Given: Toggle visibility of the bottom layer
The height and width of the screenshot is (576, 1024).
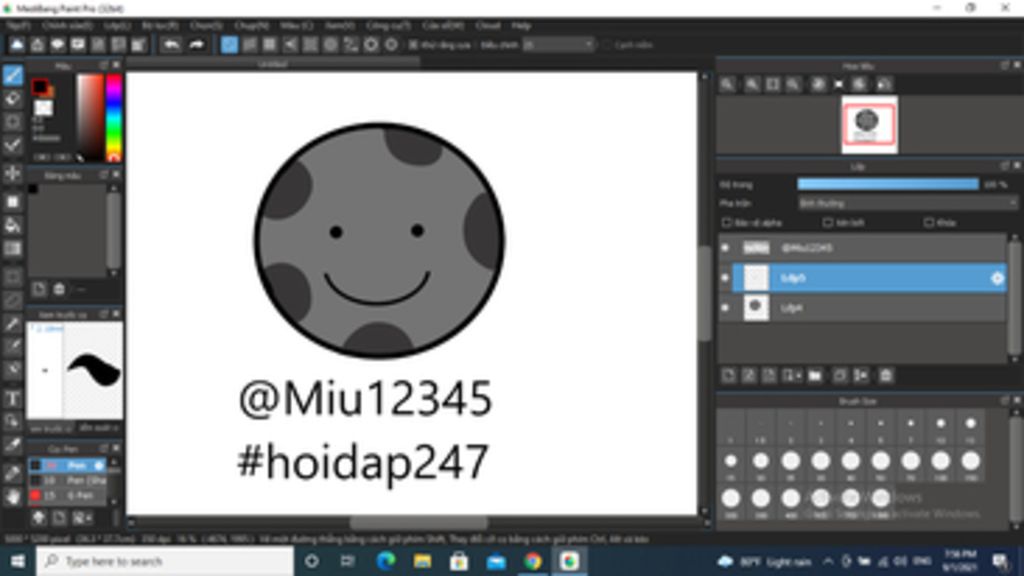Looking at the screenshot, I should tap(725, 308).
